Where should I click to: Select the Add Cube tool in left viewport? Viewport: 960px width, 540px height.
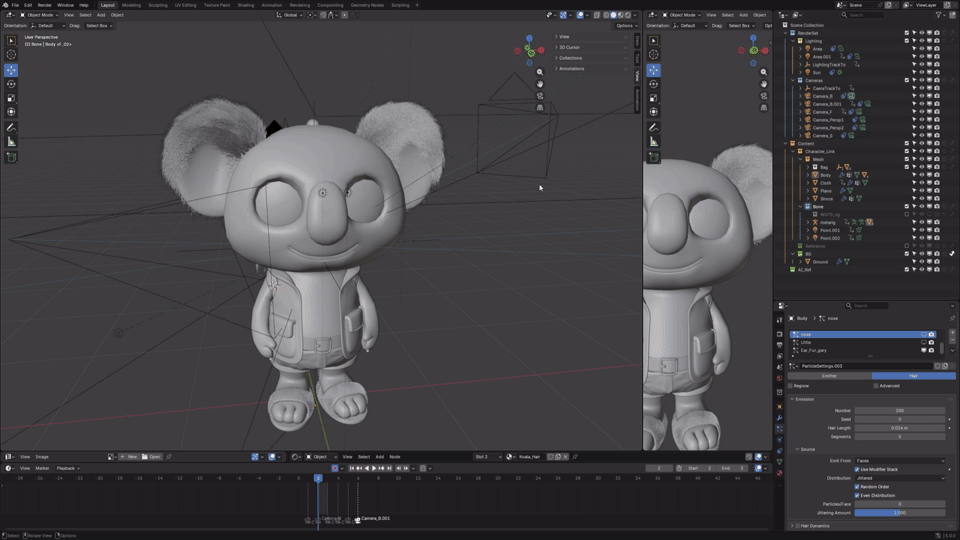click(11, 157)
